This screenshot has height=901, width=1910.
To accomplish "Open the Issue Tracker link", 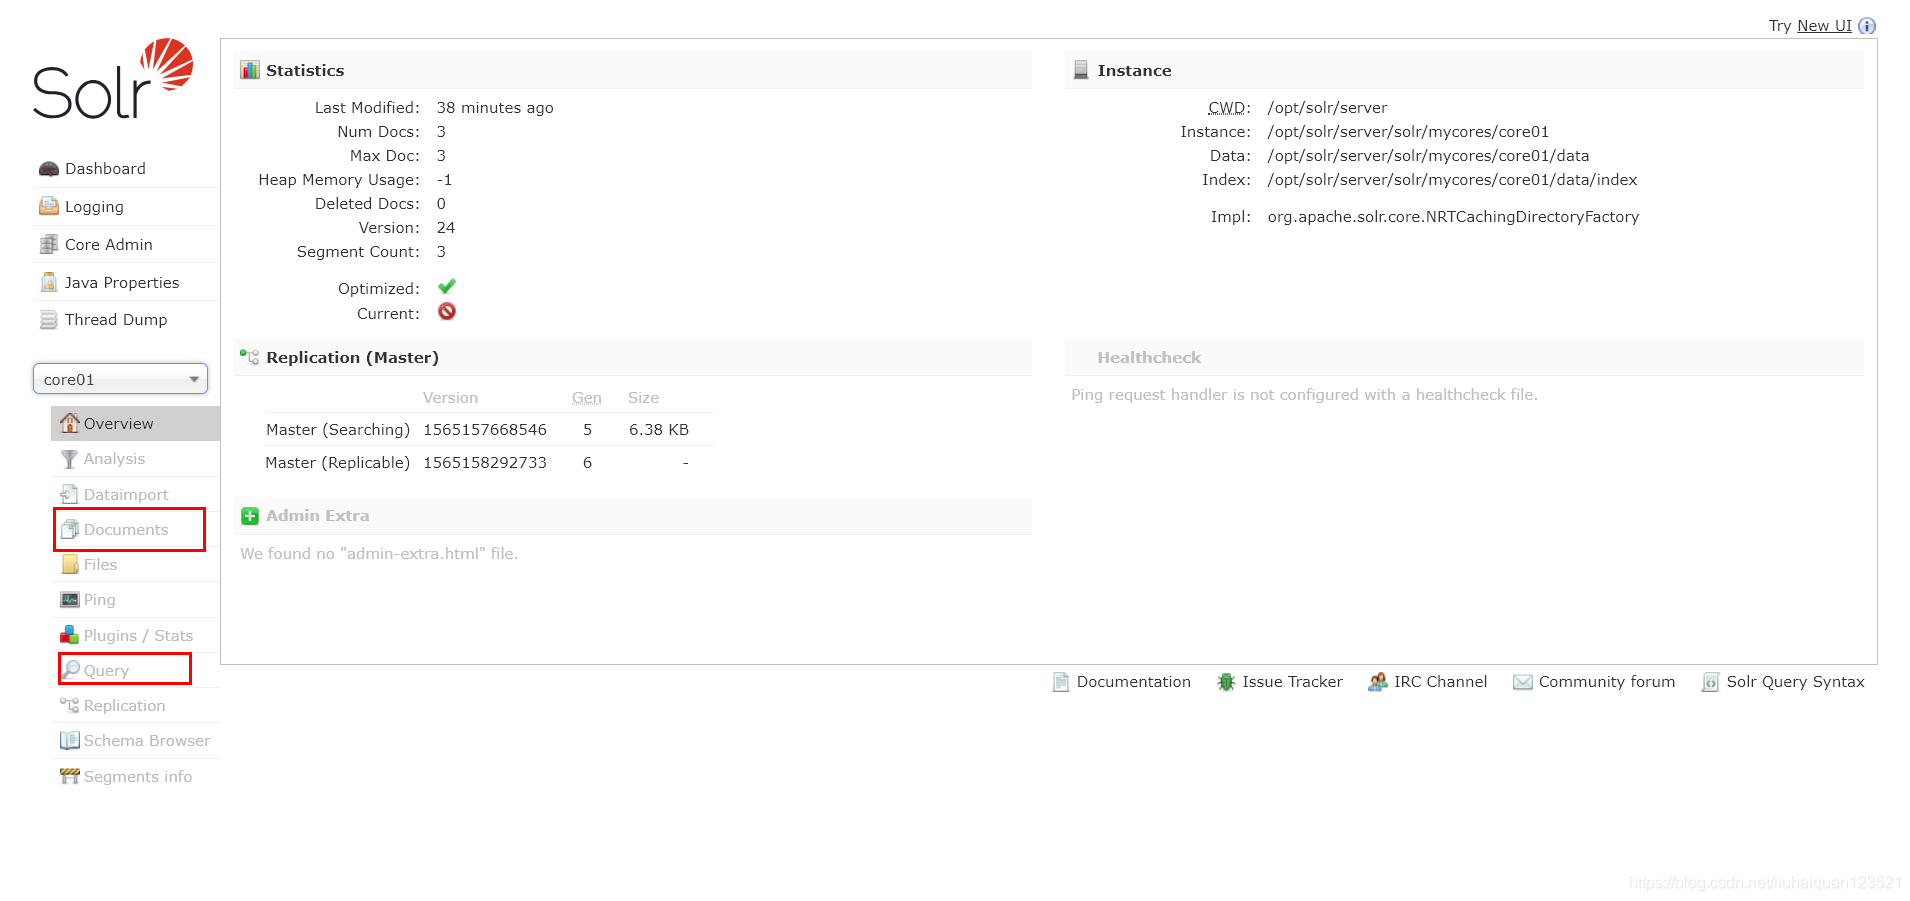I will point(1292,682).
